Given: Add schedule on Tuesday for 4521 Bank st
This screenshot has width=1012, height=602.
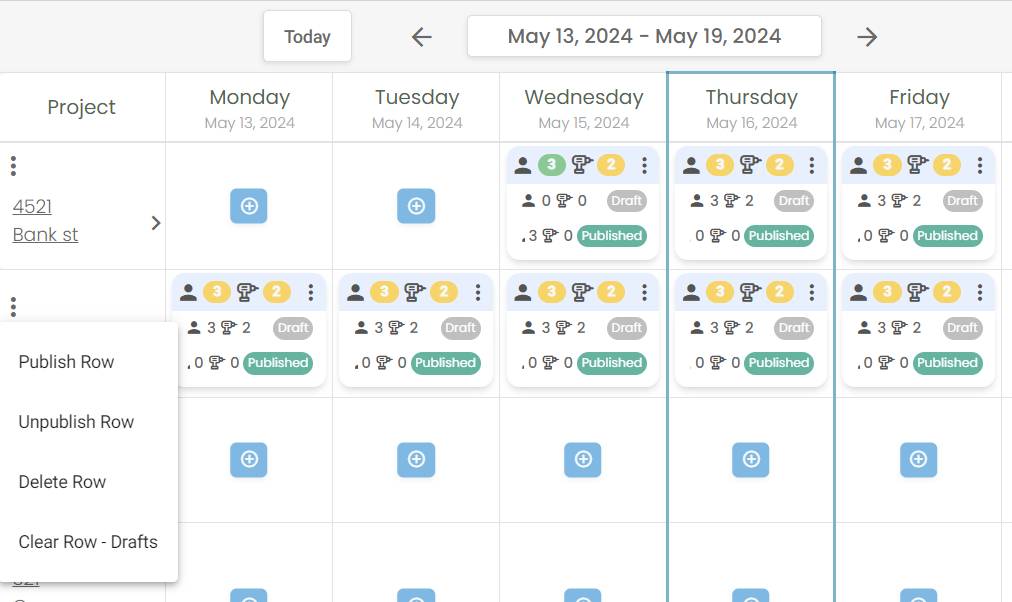Looking at the screenshot, I should [416, 206].
